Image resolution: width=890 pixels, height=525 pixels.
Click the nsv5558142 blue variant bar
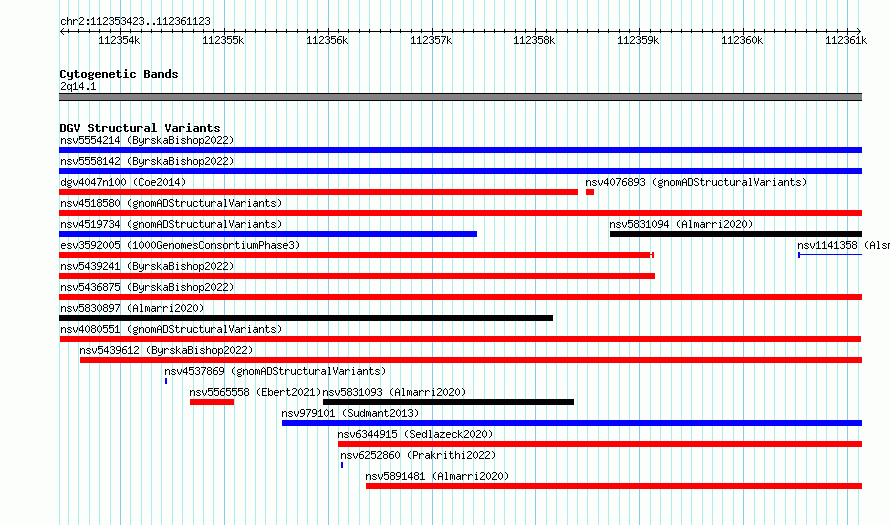tap(460, 171)
